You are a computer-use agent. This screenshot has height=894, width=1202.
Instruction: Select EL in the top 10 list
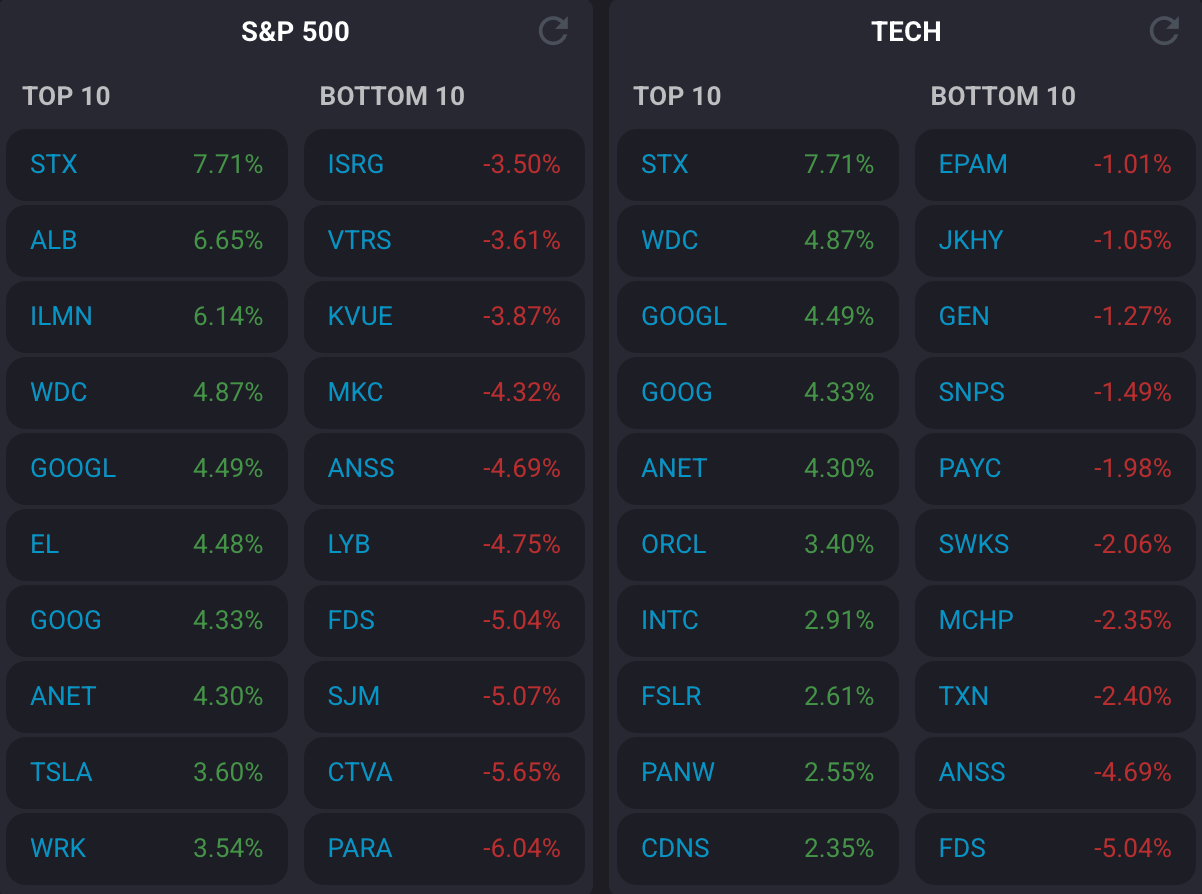(45, 544)
